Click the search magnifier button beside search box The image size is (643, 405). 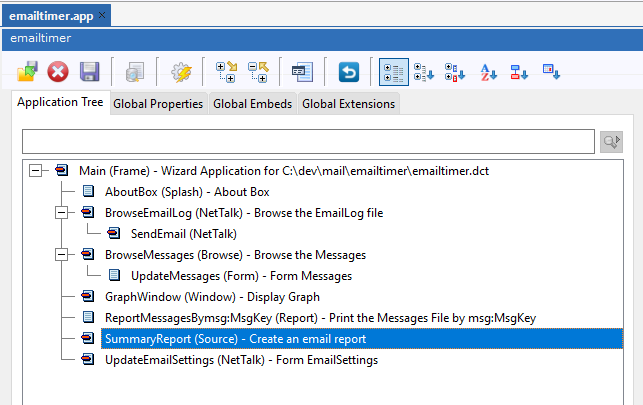pyautogui.click(x=610, y=142)
